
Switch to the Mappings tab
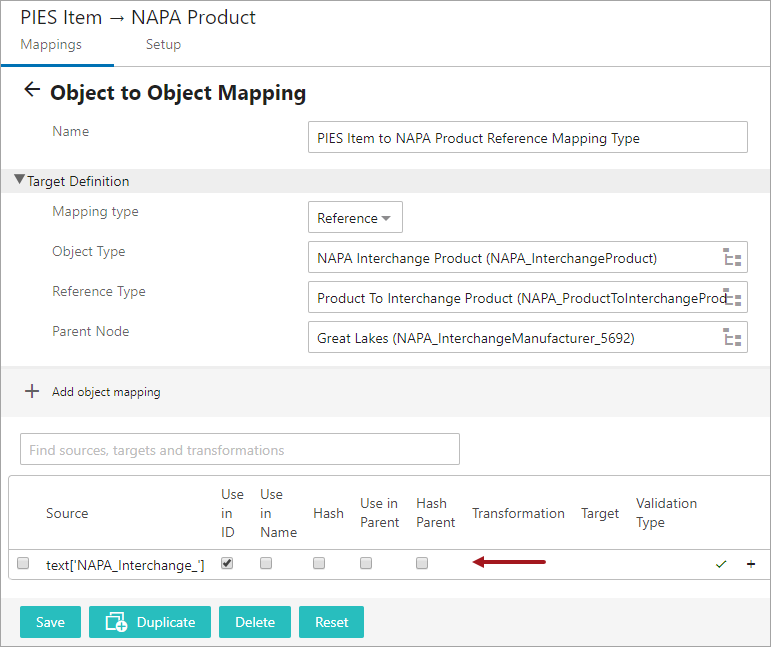51,44
